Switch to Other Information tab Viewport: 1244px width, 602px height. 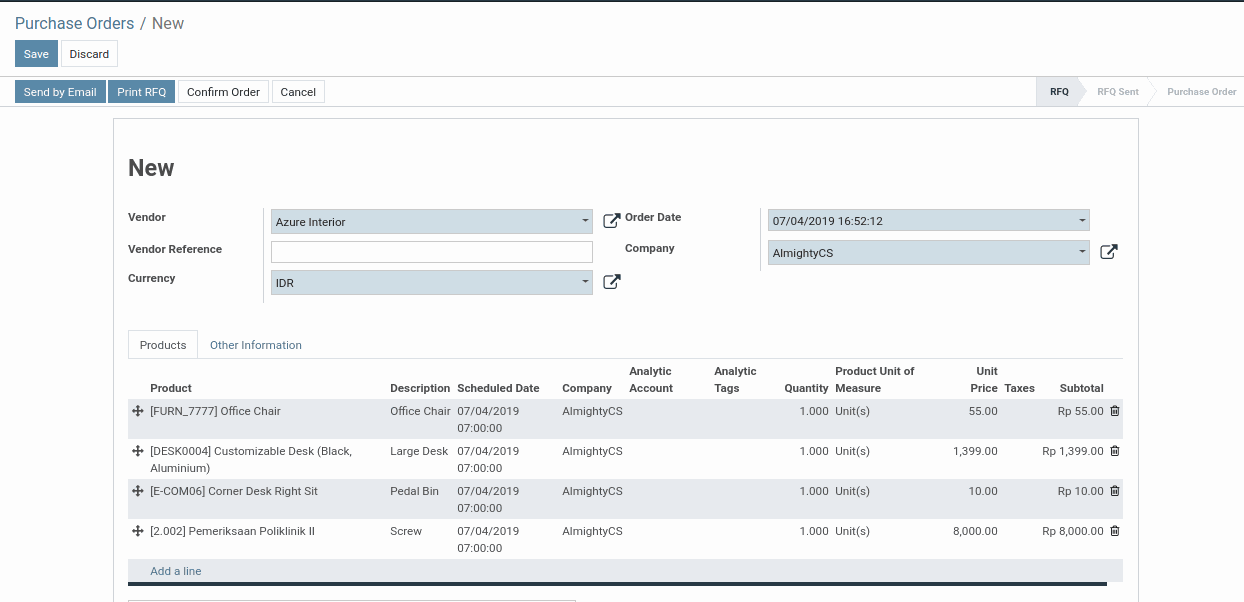pos(256,345)
